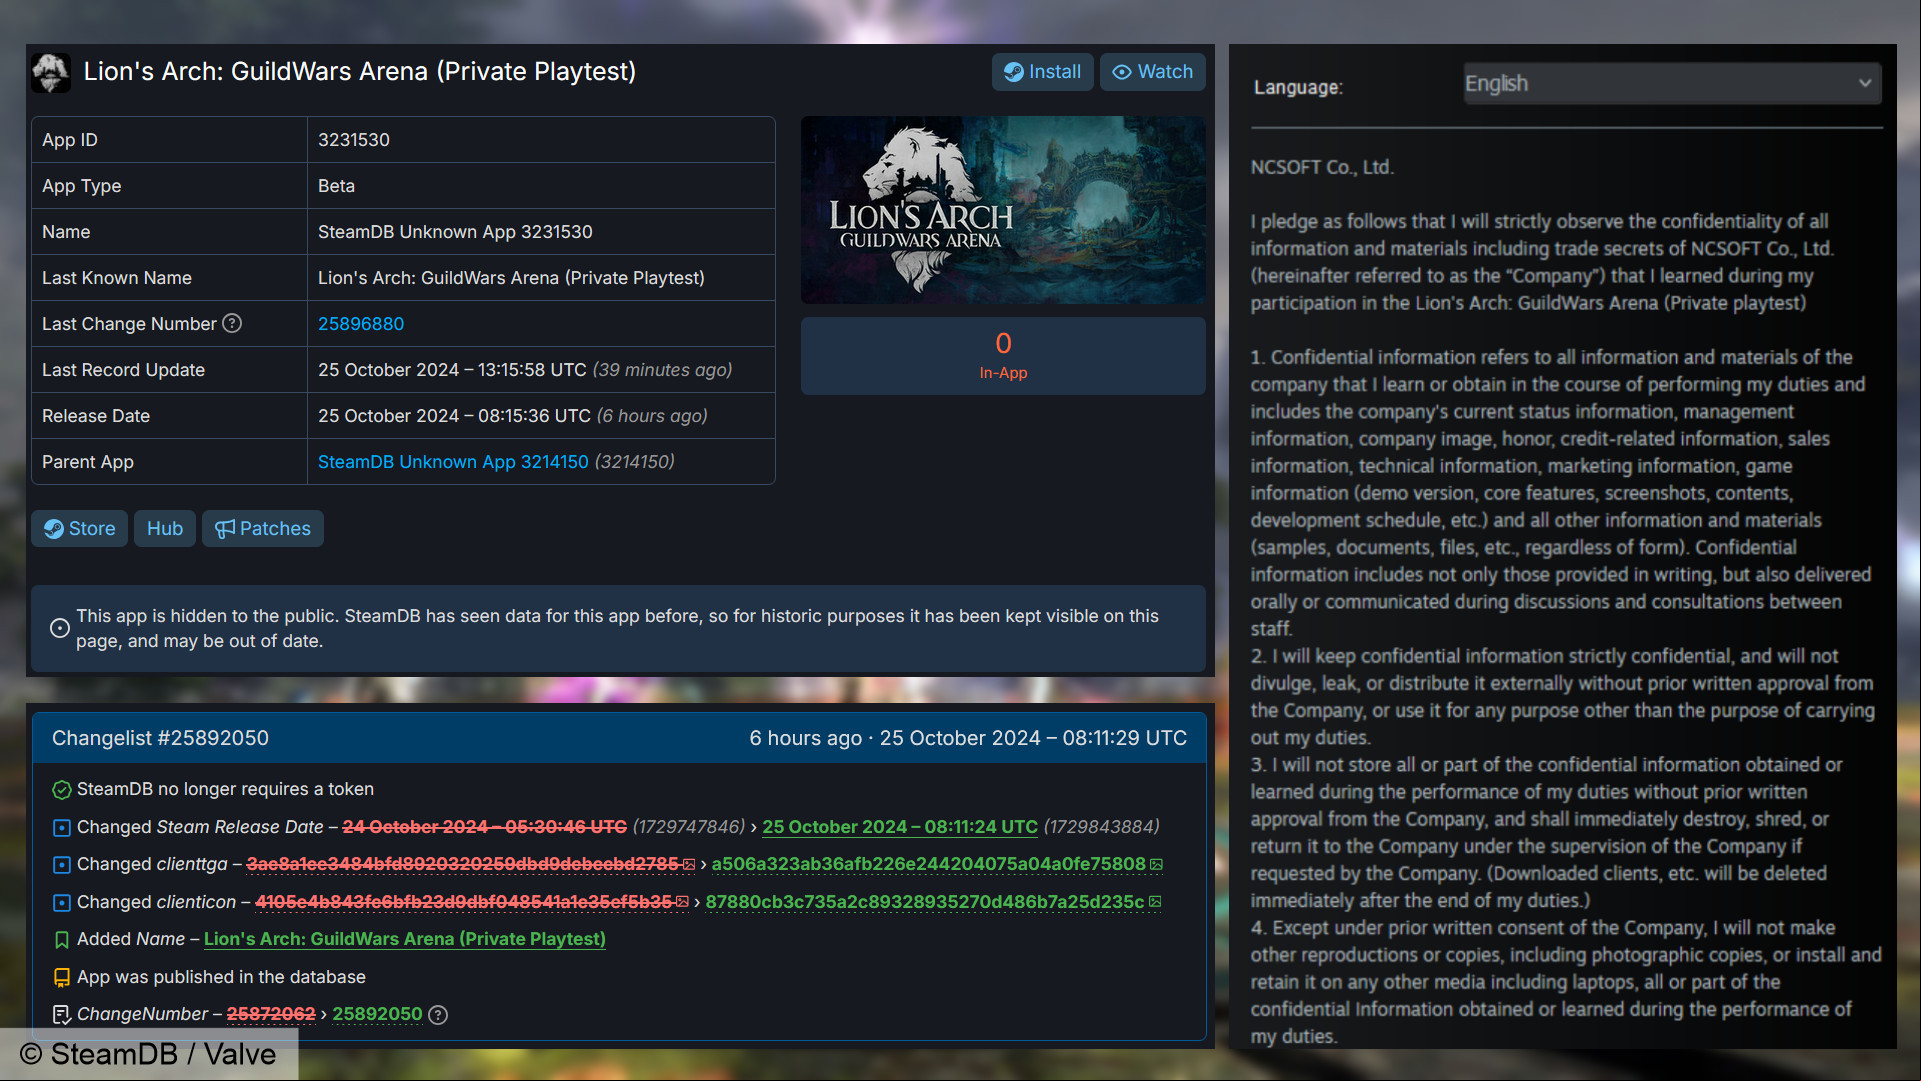Screen dimensions: 1921x1081
Task: Click the bookmark icon beside Added Name
Action: click(61, 940)
